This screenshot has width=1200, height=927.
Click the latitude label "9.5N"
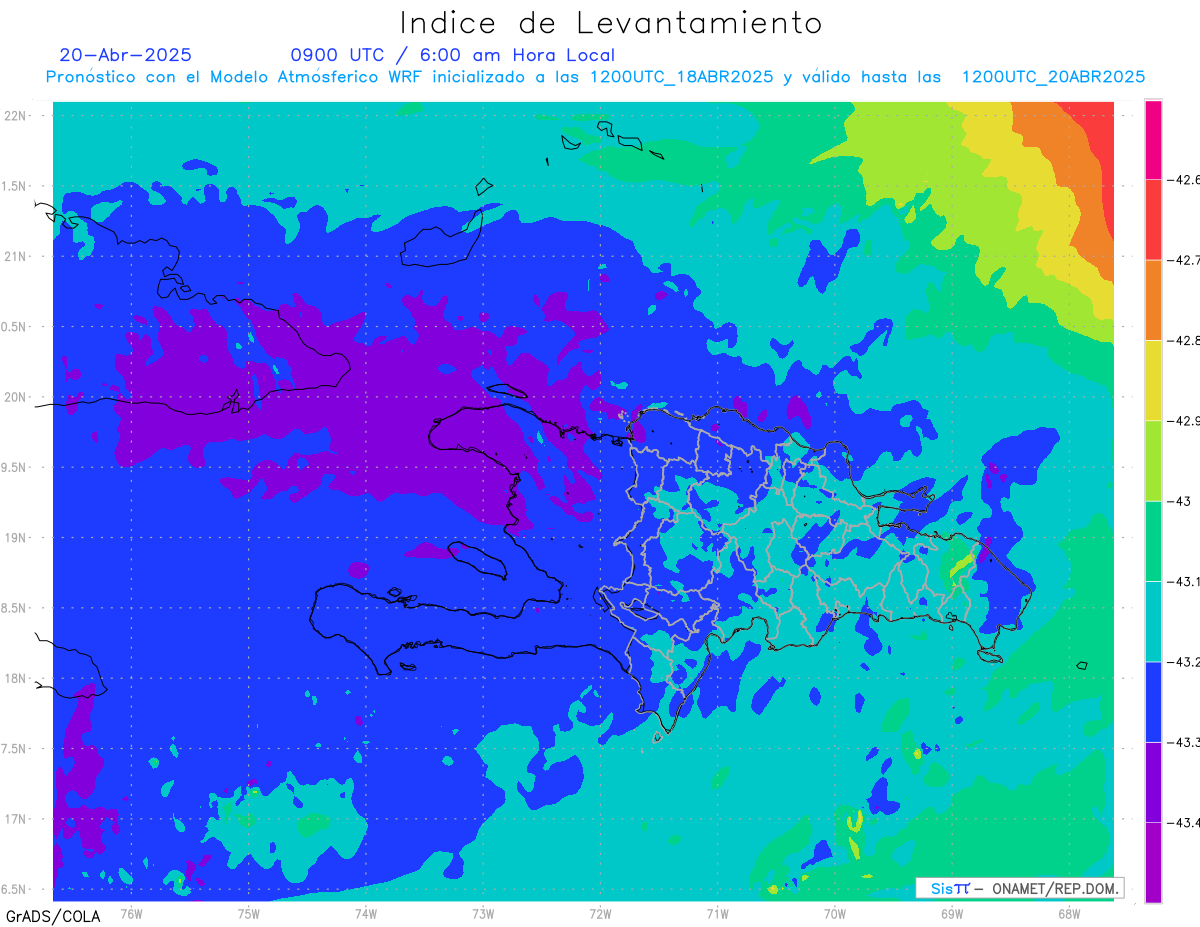[x=15, y=467]
